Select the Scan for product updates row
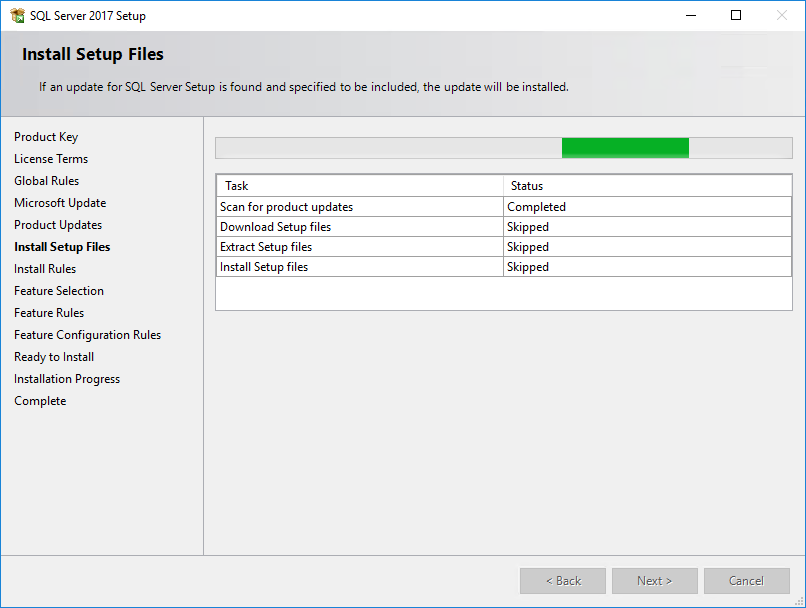This screenshot has width=806, height=608. coord(504,207)
